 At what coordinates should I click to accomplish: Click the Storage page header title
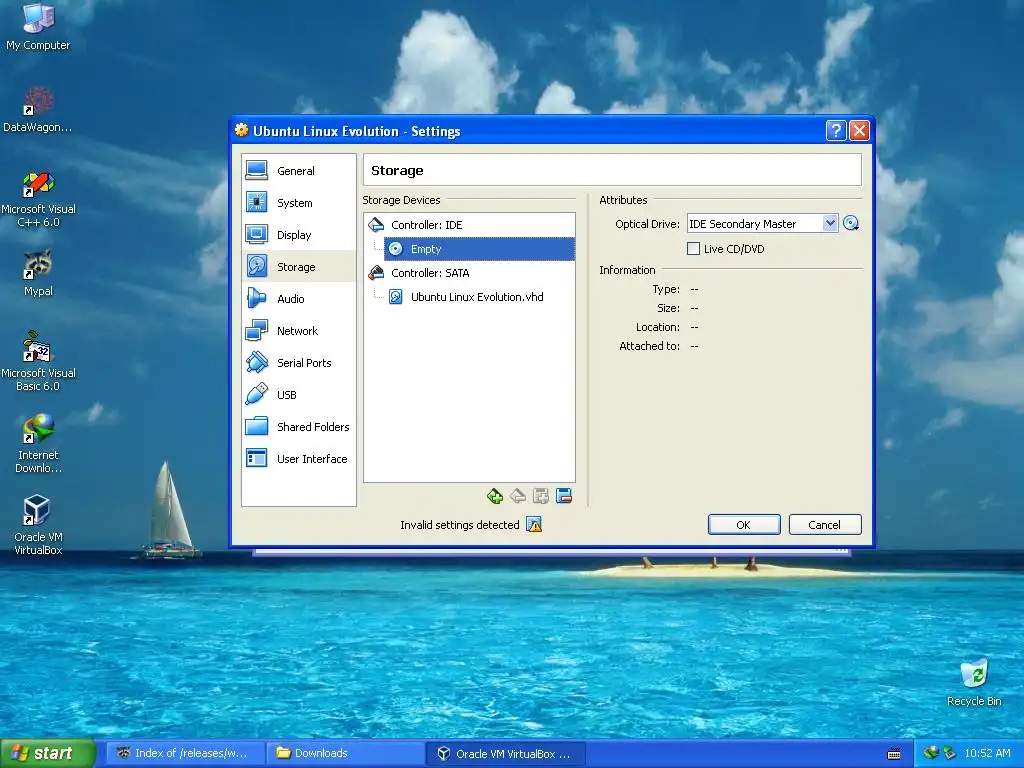[397, 170]
